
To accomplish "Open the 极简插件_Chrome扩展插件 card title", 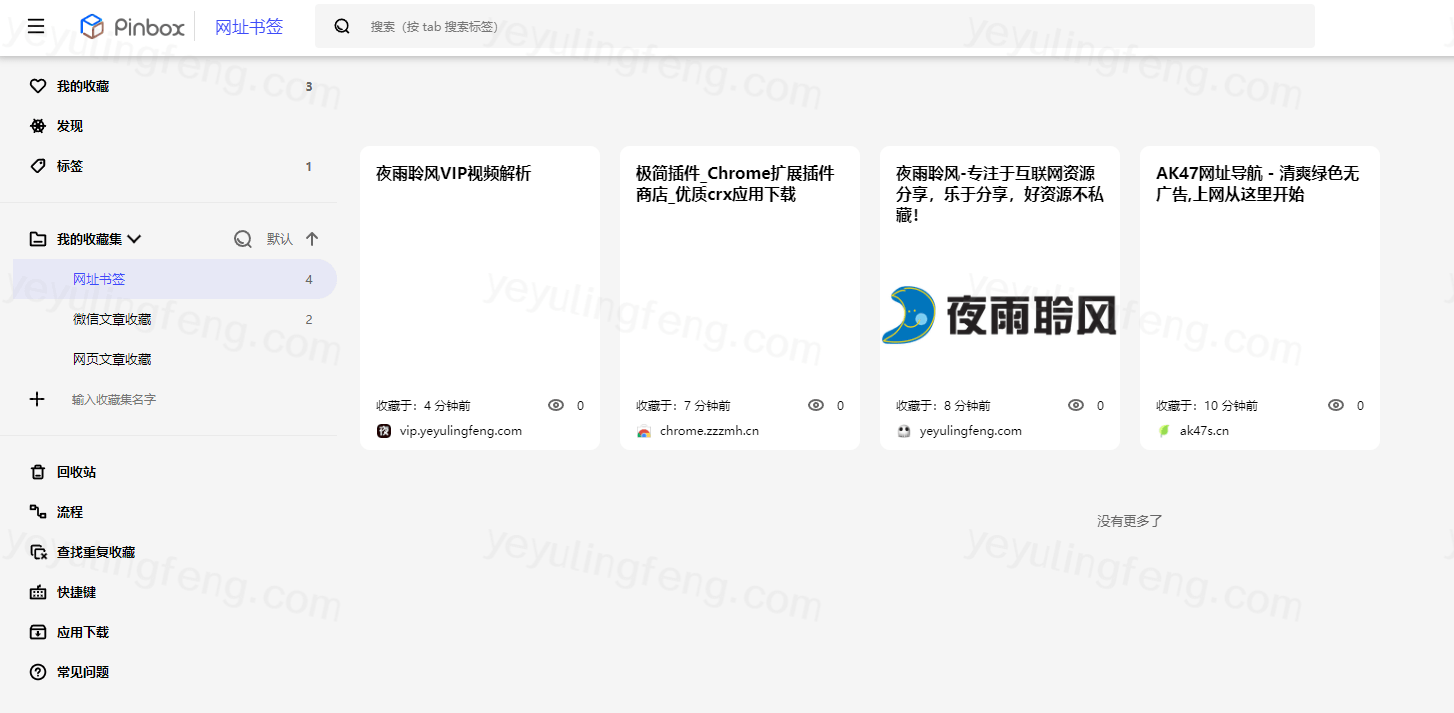I will pos(735,184).
